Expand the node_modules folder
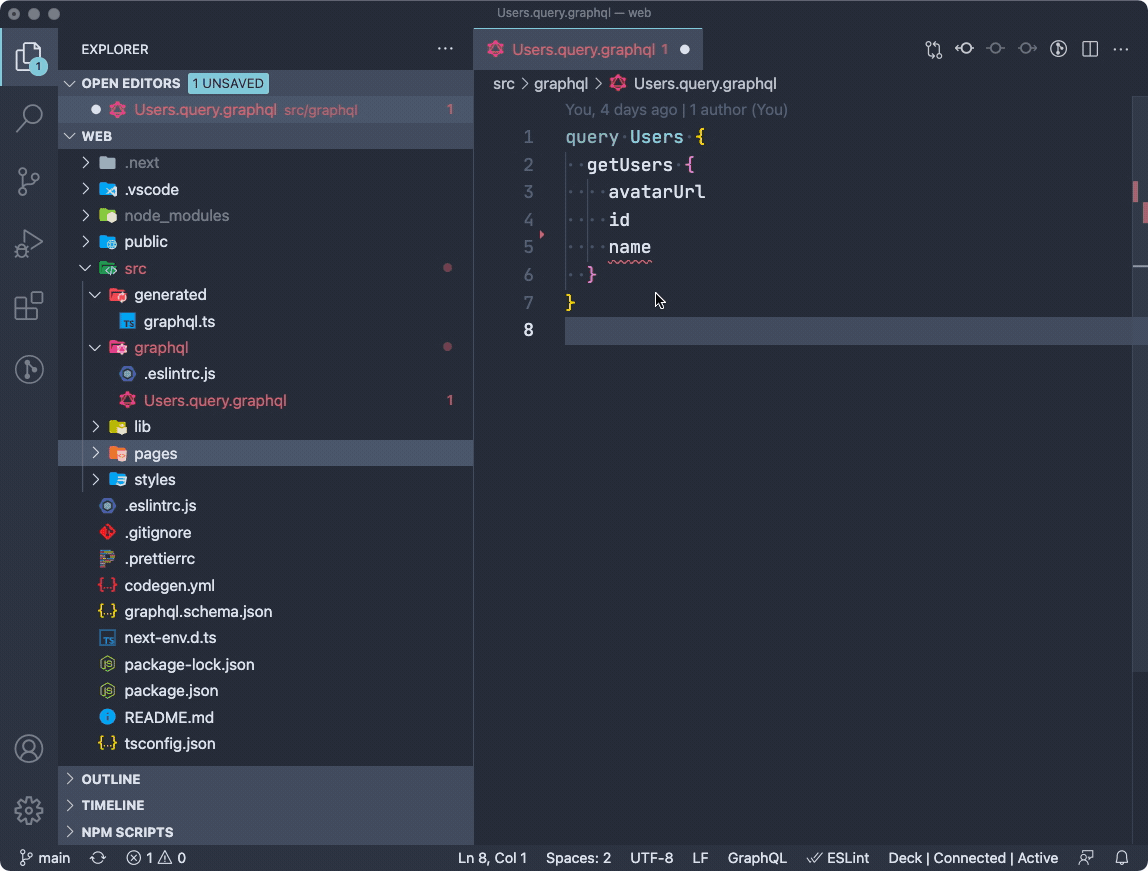Viewport: 1148px width, 871px height. 86,215
